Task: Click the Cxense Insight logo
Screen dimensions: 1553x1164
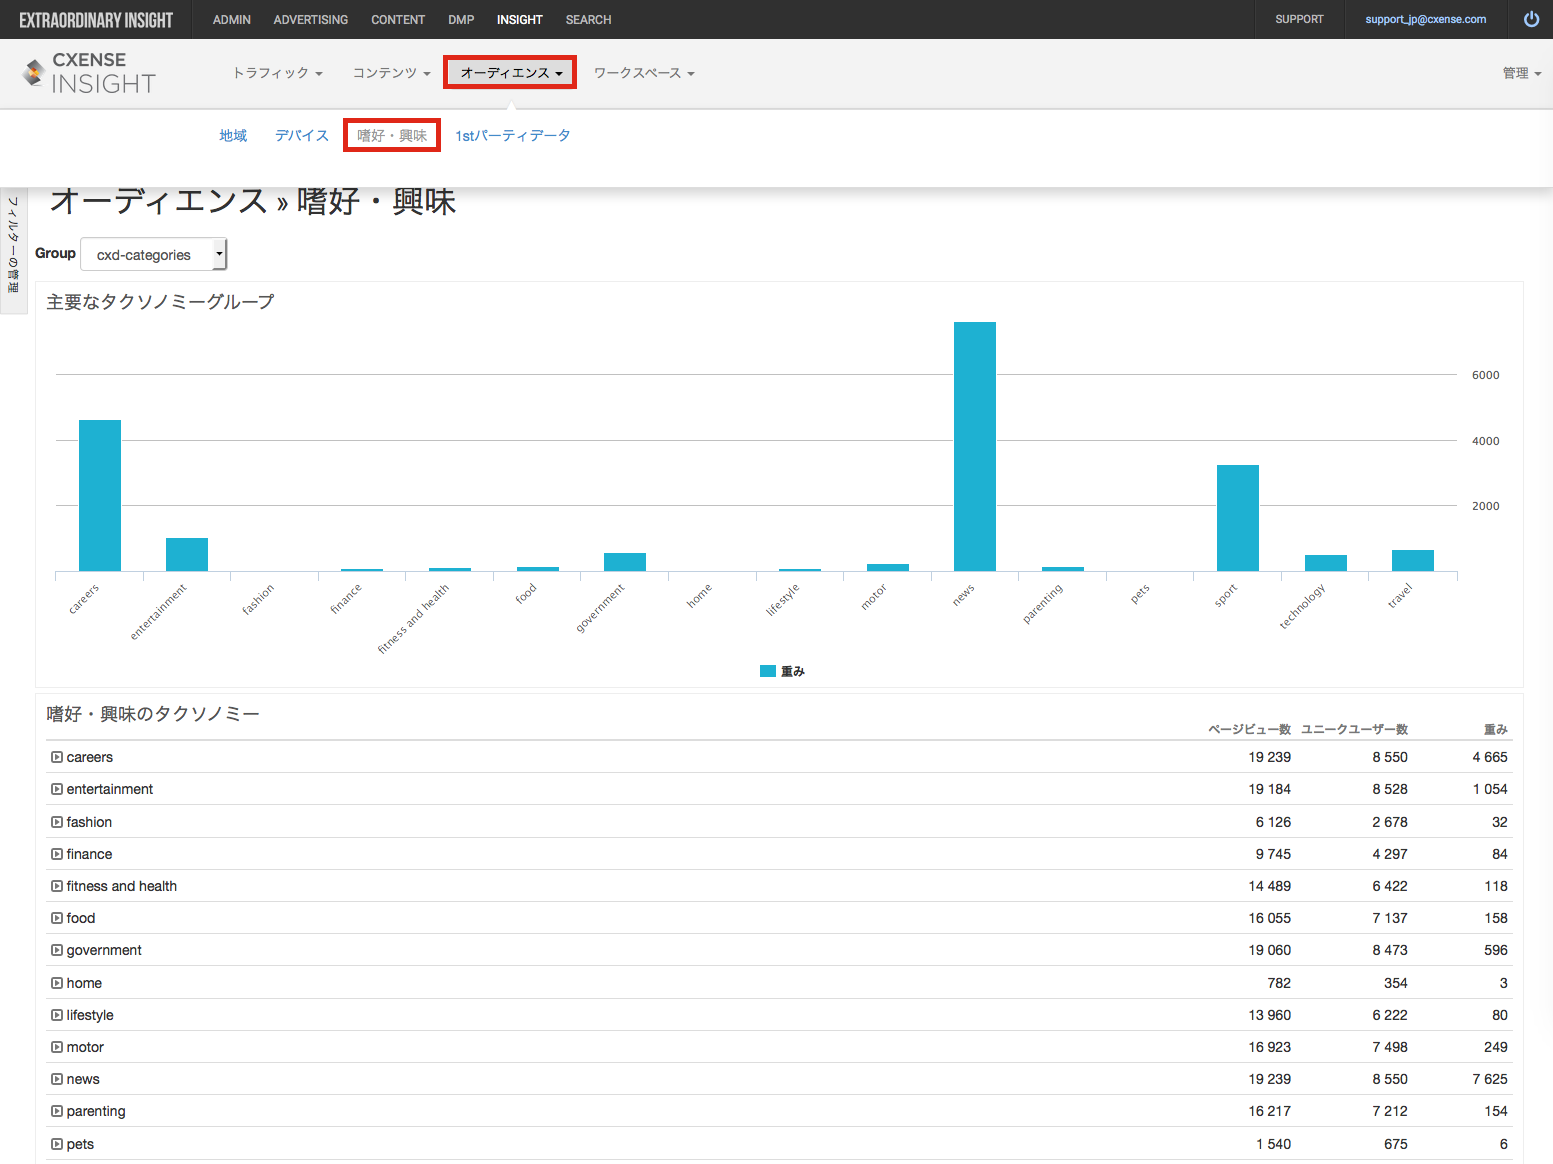Action: pos(89,74)
